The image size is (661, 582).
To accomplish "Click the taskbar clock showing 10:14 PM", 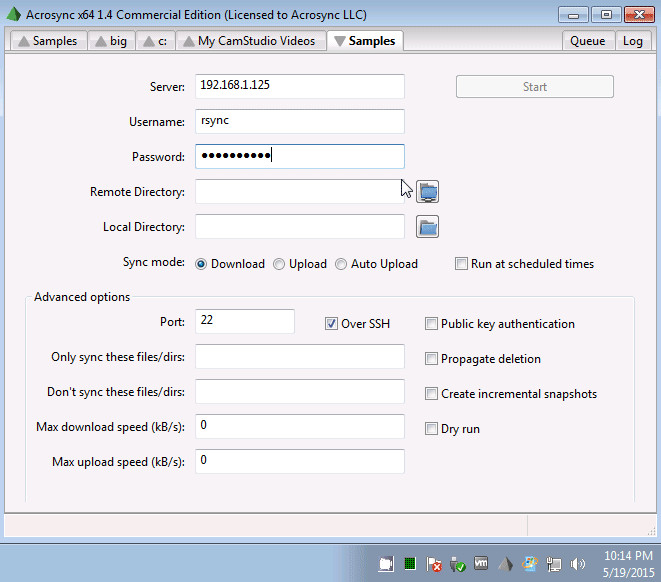I will 628,564.
